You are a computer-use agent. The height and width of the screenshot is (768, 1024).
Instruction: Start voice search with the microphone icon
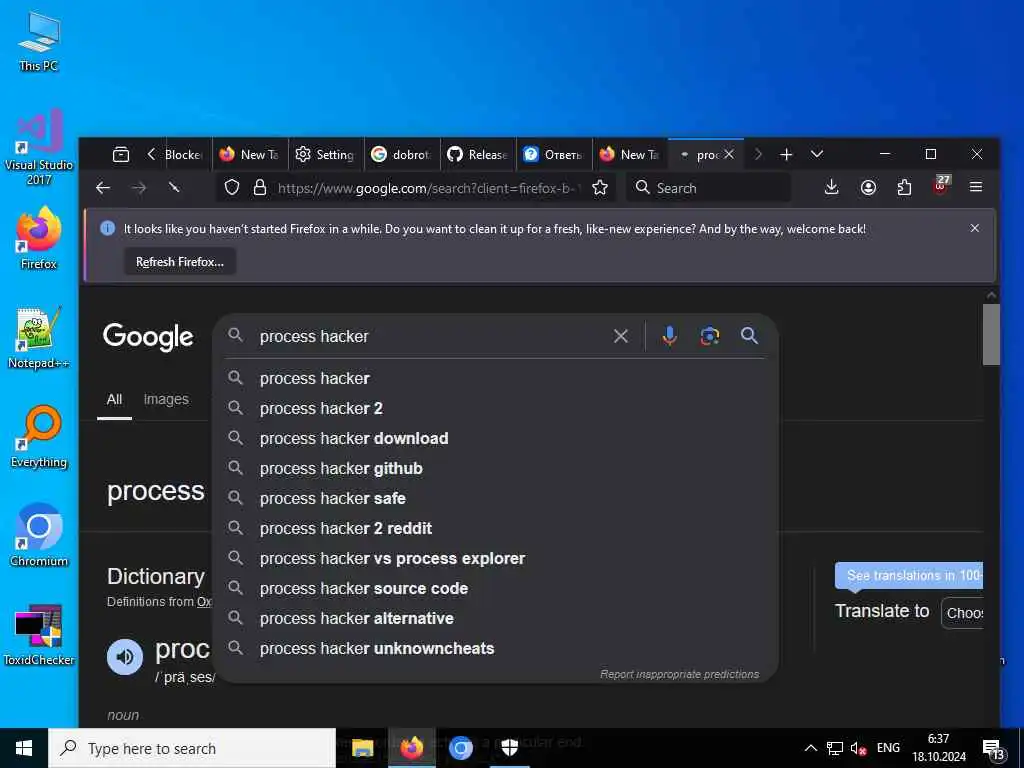click(x=669, y=336)
